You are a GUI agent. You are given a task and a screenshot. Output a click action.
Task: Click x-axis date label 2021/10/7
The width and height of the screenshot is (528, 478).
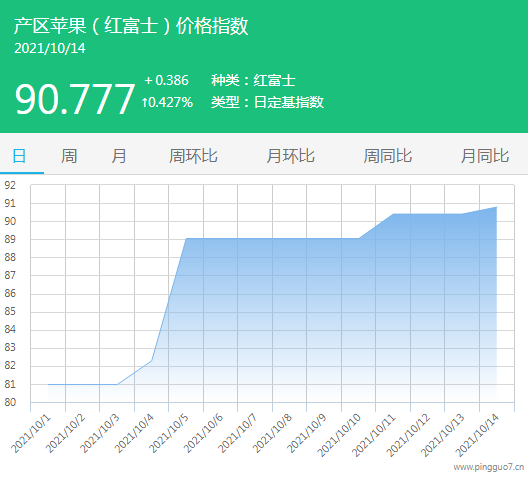click(x=238, y=434)
